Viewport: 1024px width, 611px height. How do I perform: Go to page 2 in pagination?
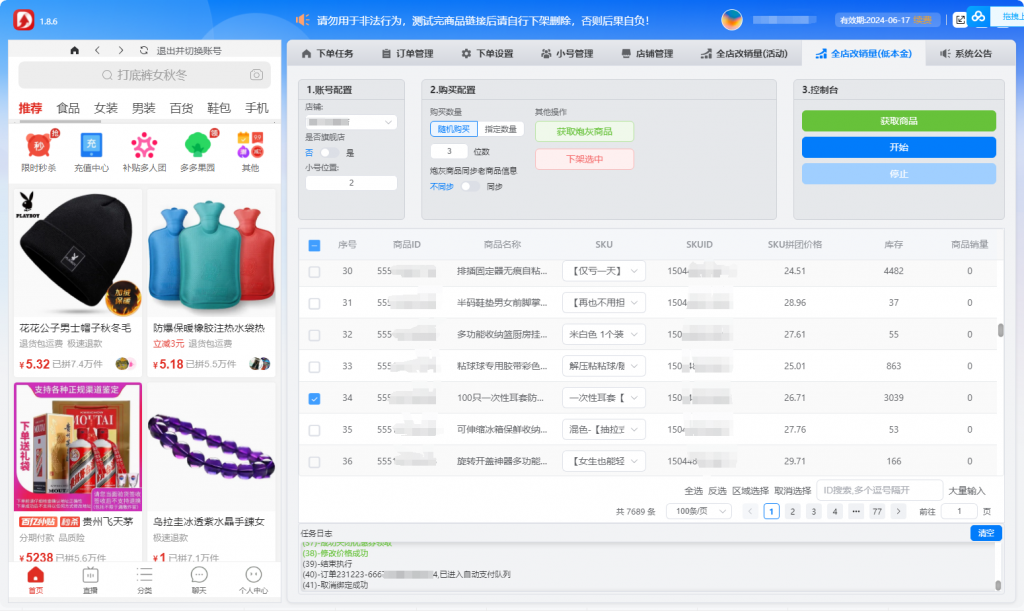coord(792,511)
